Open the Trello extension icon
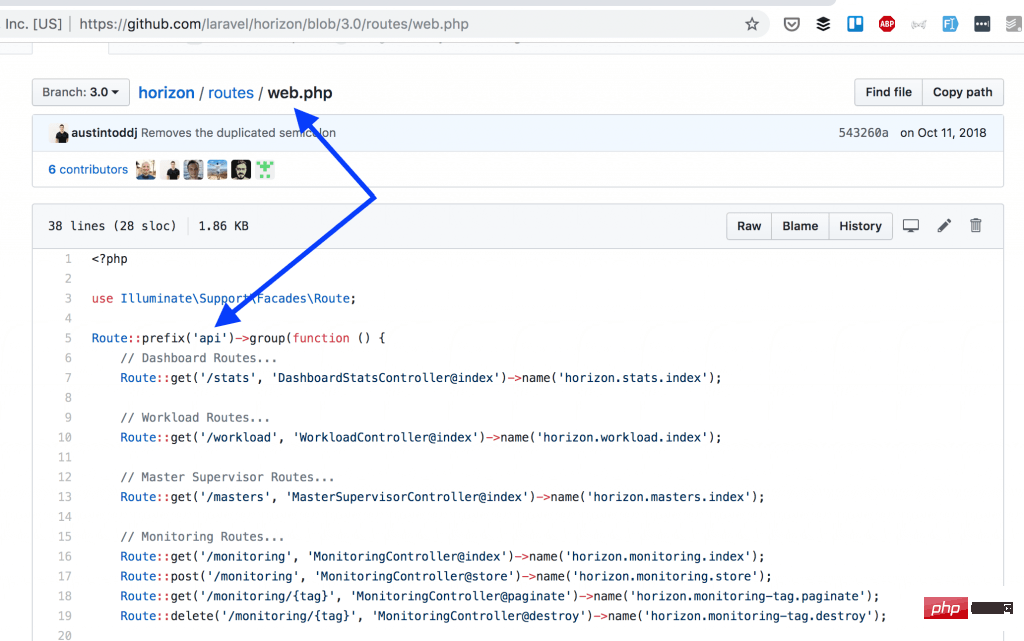This screenshot has height=641, width=1024. [x=855, y=24]
